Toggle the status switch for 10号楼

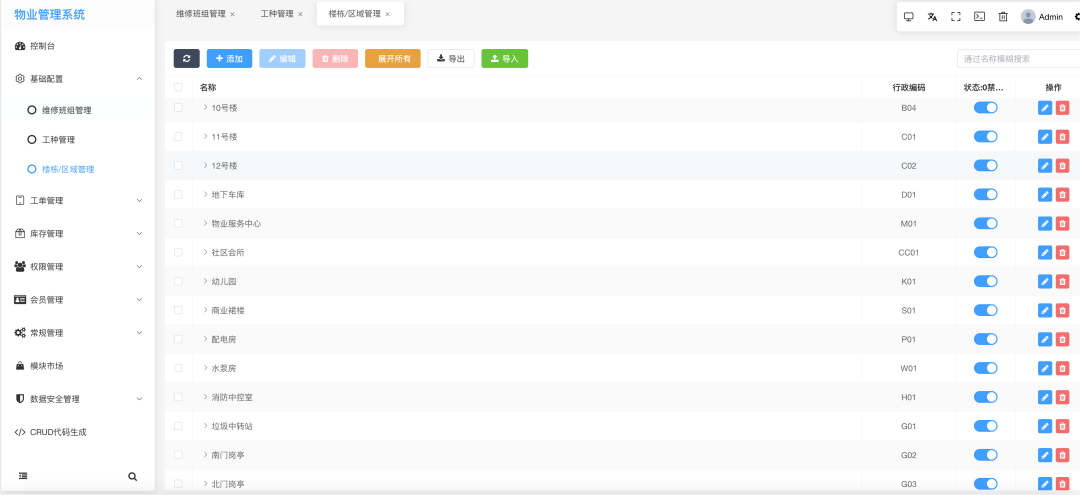(986, 108)
